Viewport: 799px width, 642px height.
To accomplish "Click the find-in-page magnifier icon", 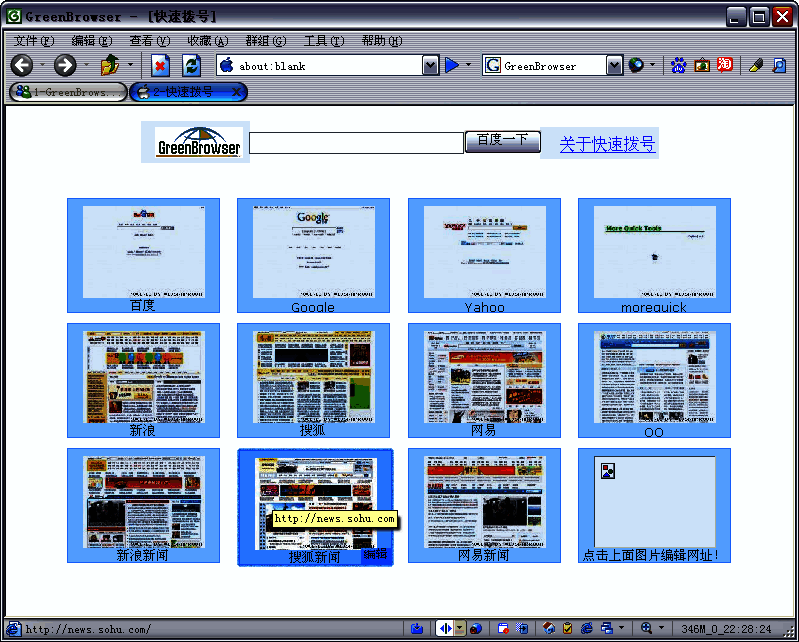I will coord(779,65).
